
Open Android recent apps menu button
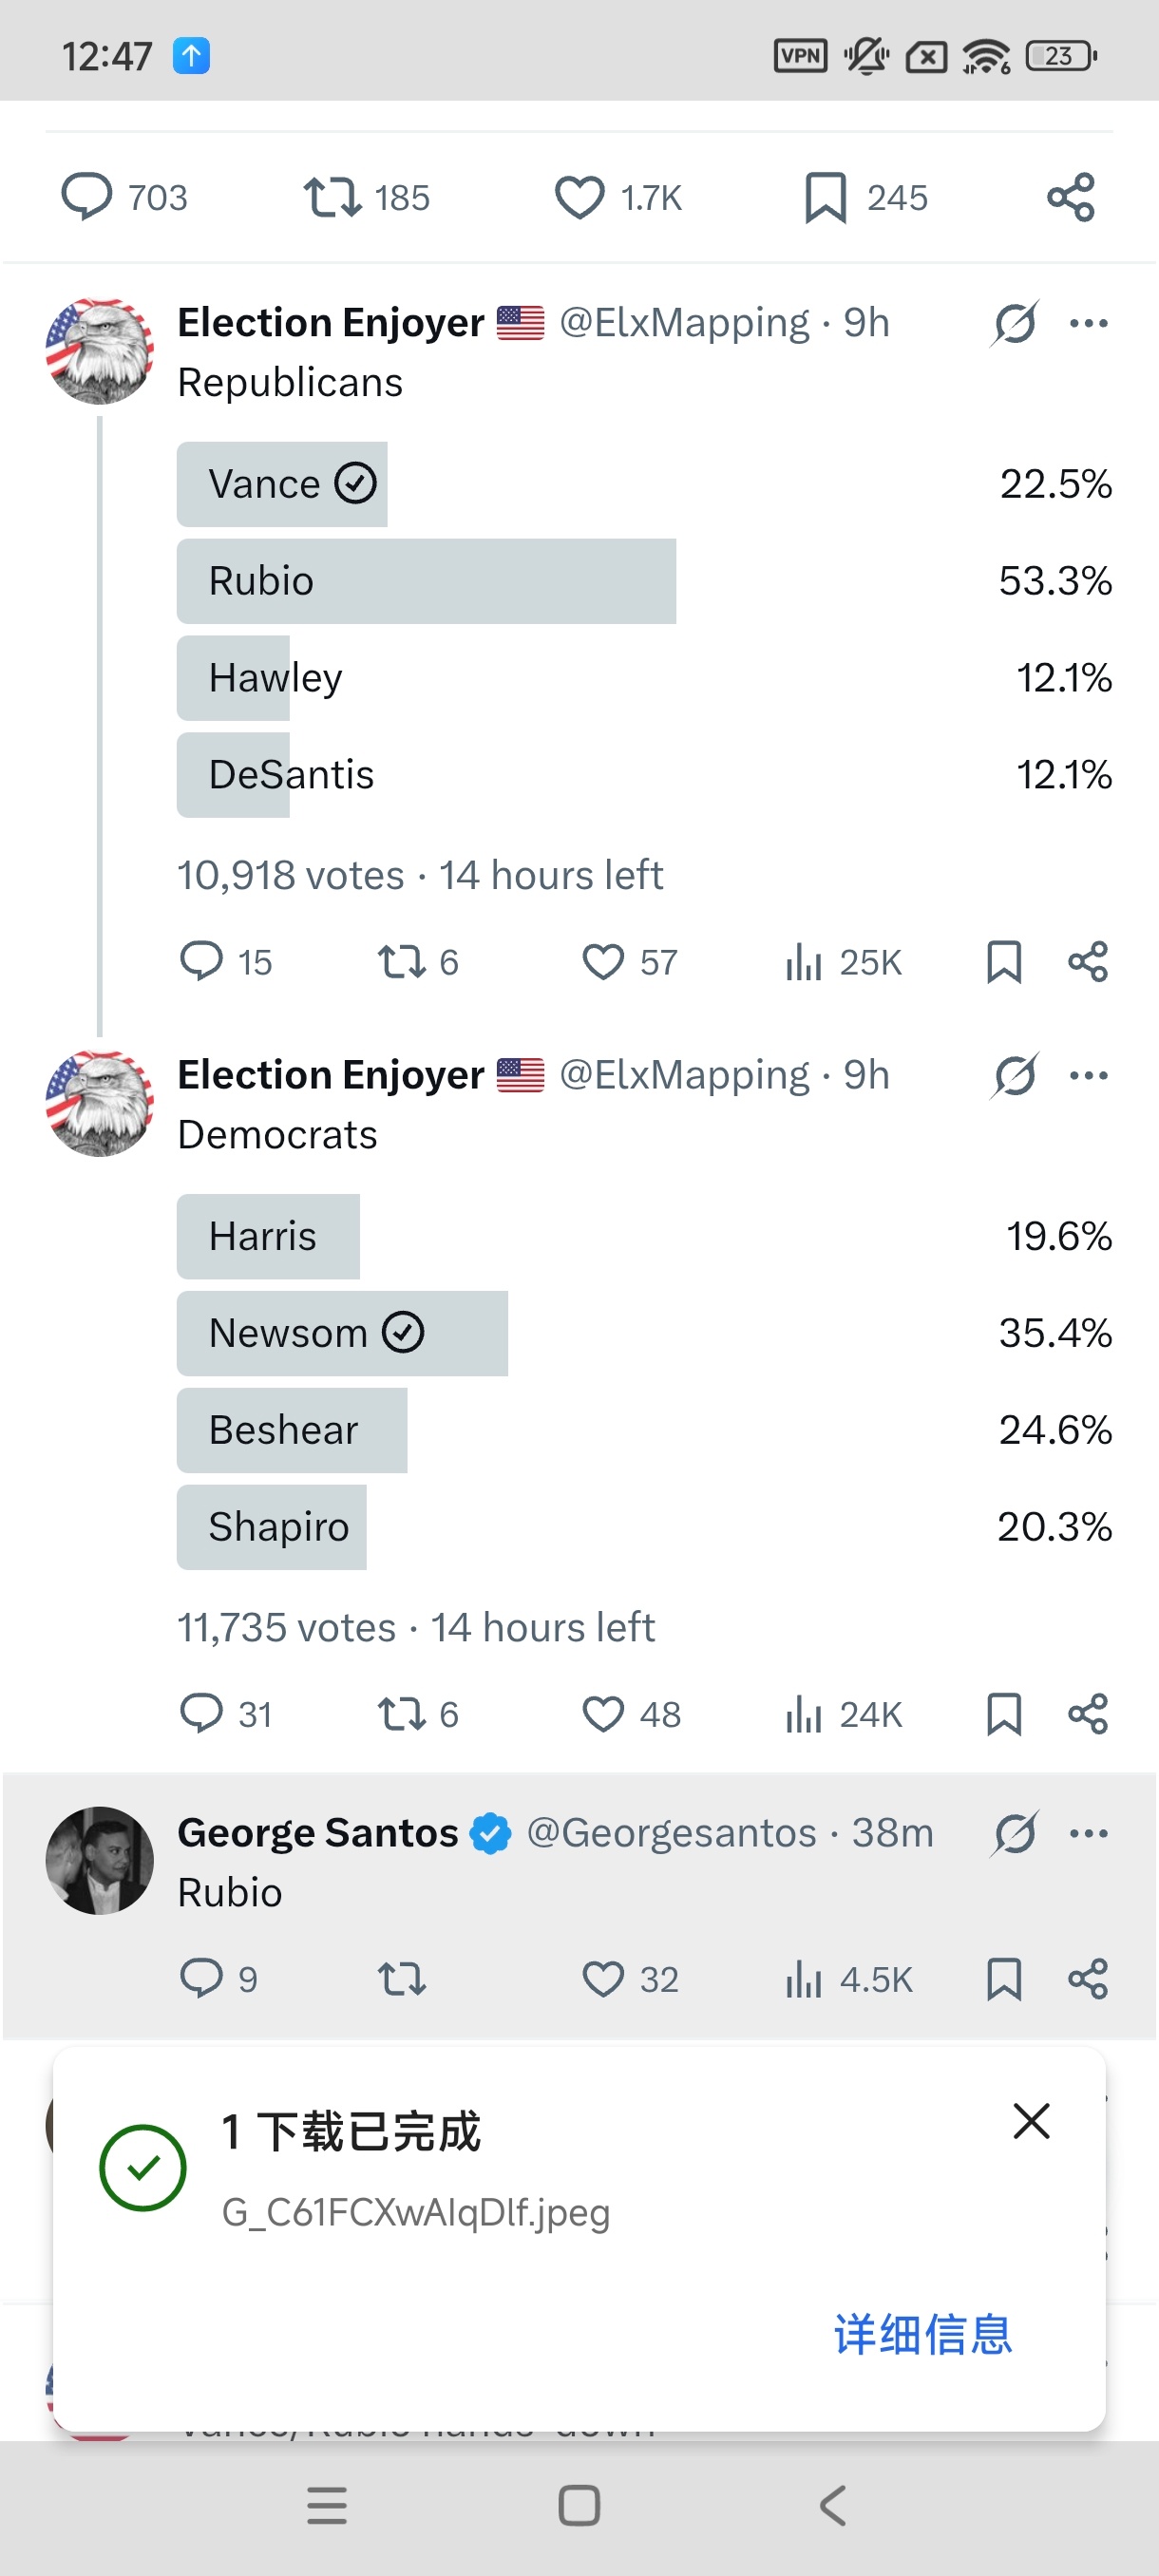pos(326,2506)
